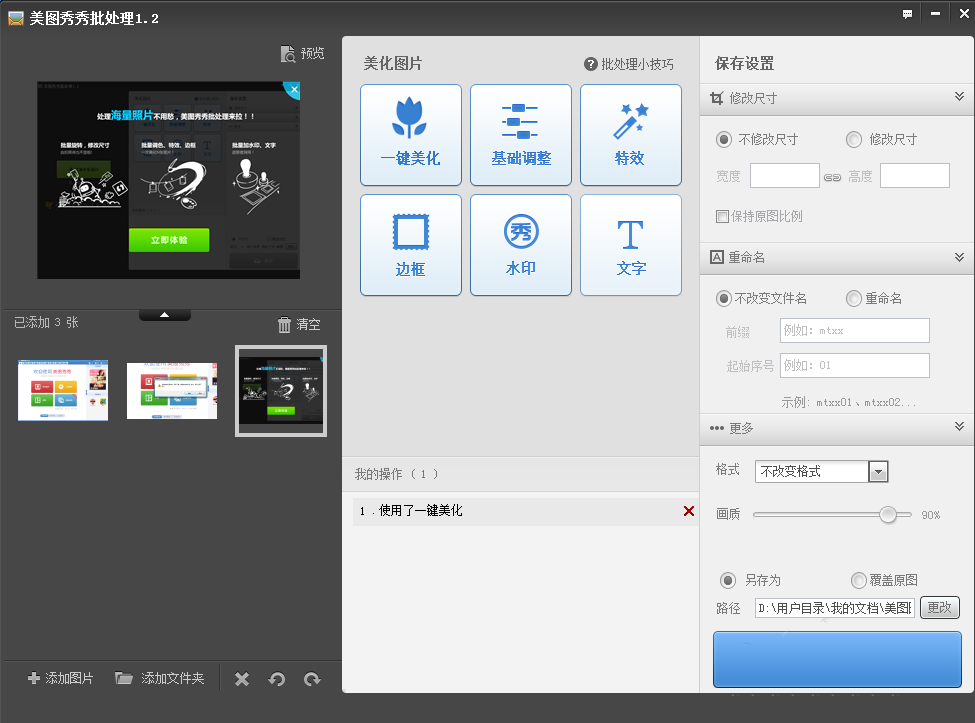975x723 pixels.
Task: Click the 路径 save path field
Action: [x=835, y=608]
